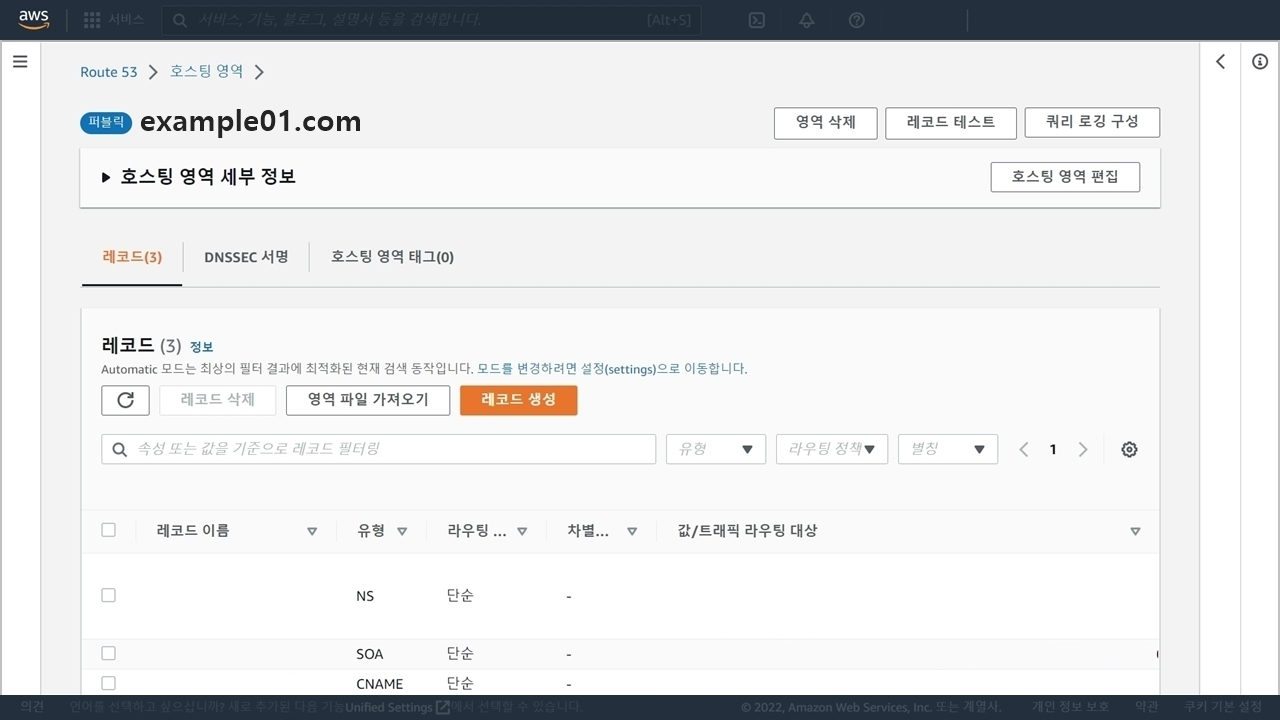Switch to DNSSEC 서명 tab
Screen dimensions: 1280x720
tap(246, 257)
